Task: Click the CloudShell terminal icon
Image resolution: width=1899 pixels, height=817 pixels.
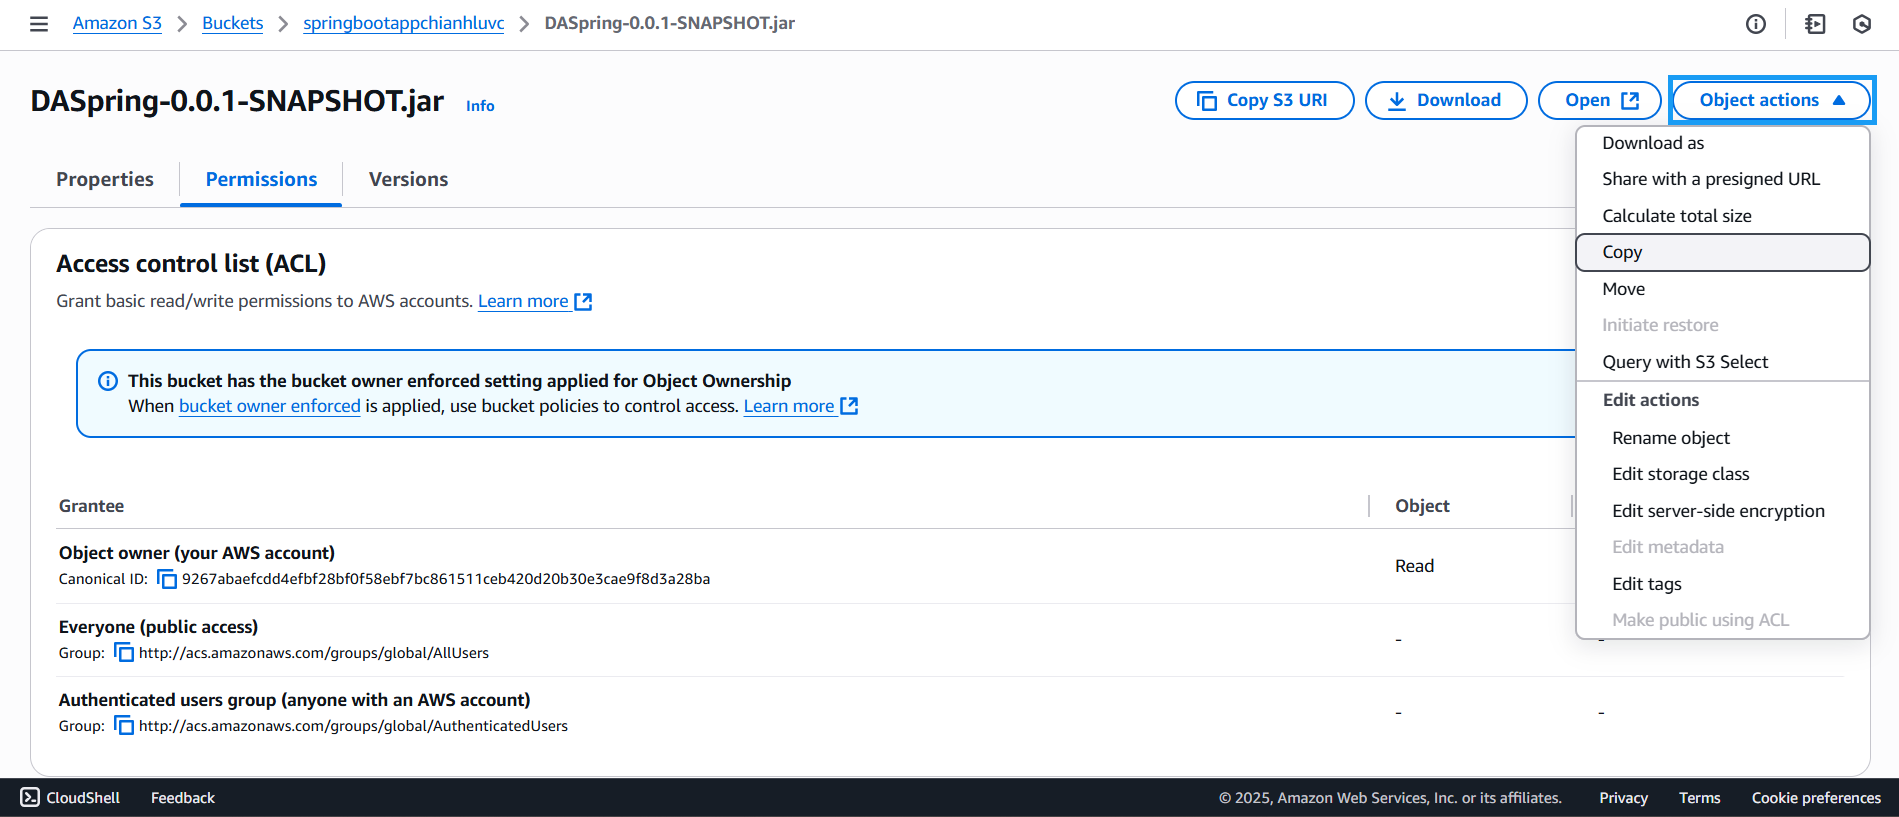Action: pyautogui.click(x=30, y=797)
